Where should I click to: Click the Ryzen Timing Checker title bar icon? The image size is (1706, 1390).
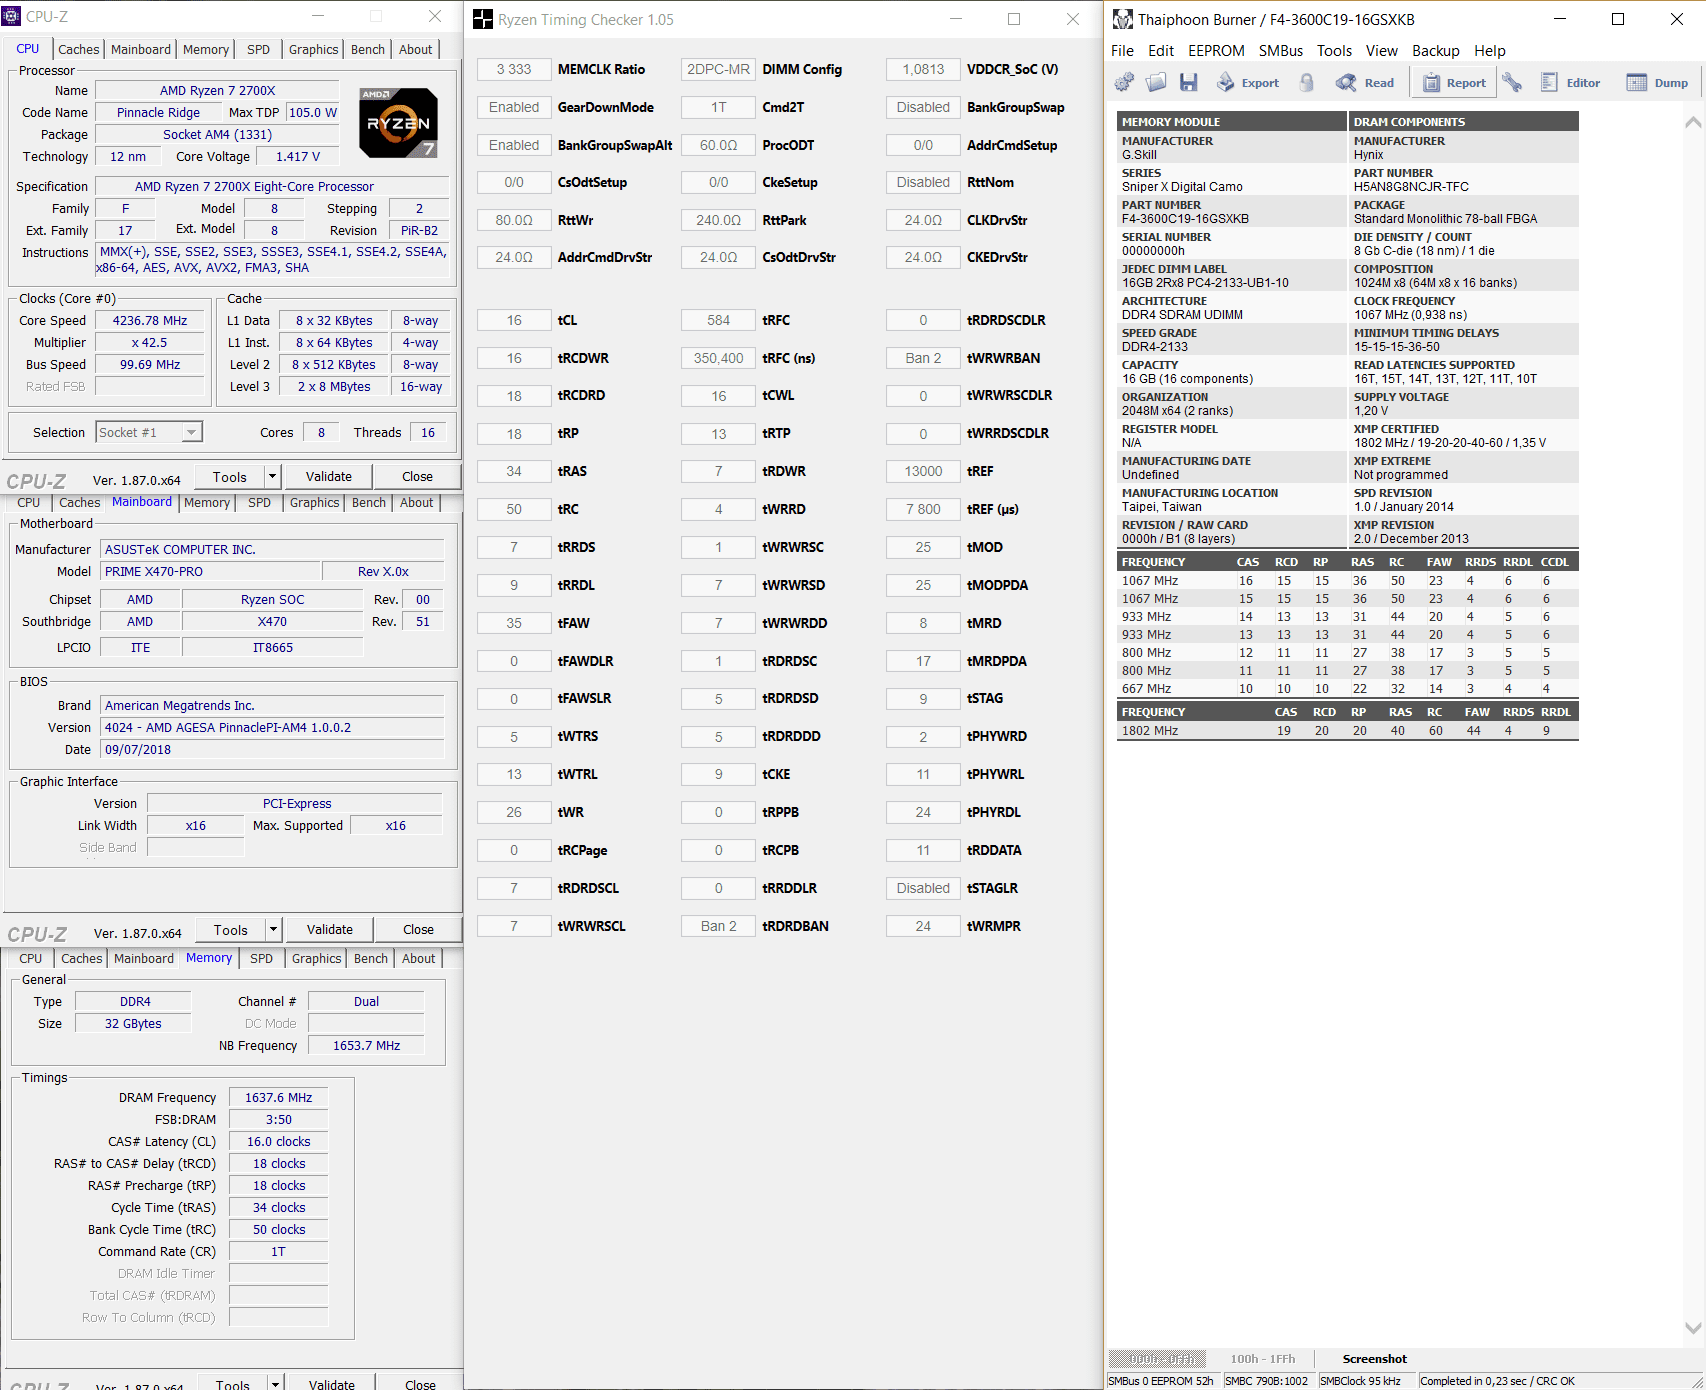[483, 19]
